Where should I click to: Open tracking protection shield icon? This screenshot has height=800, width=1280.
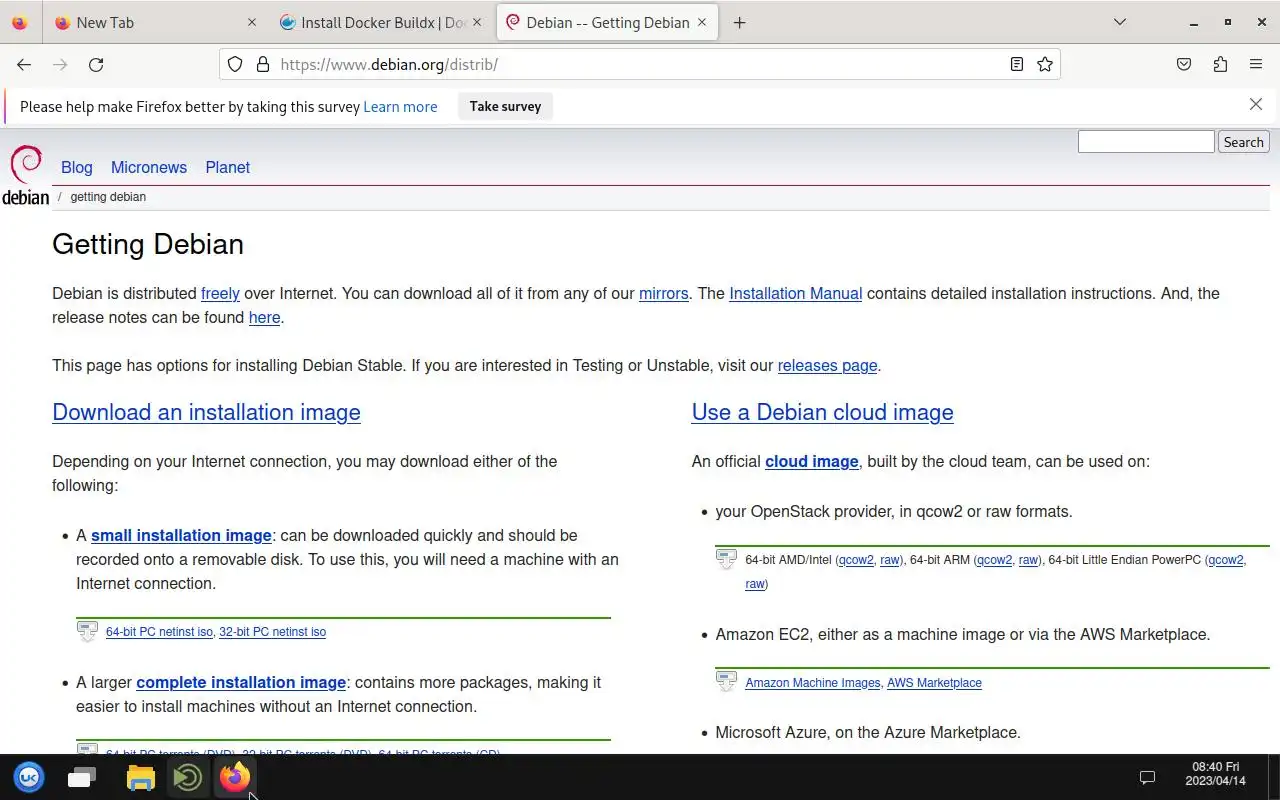tap(235, 64)
